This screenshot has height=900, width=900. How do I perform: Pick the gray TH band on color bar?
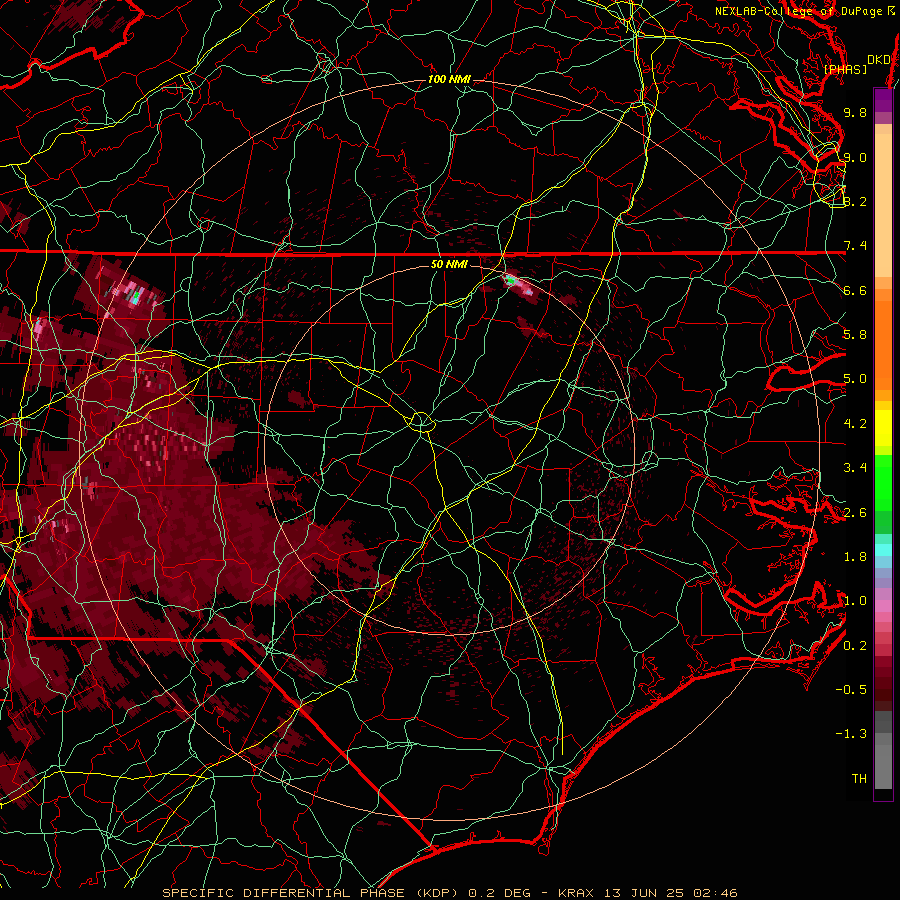point(883,763)
